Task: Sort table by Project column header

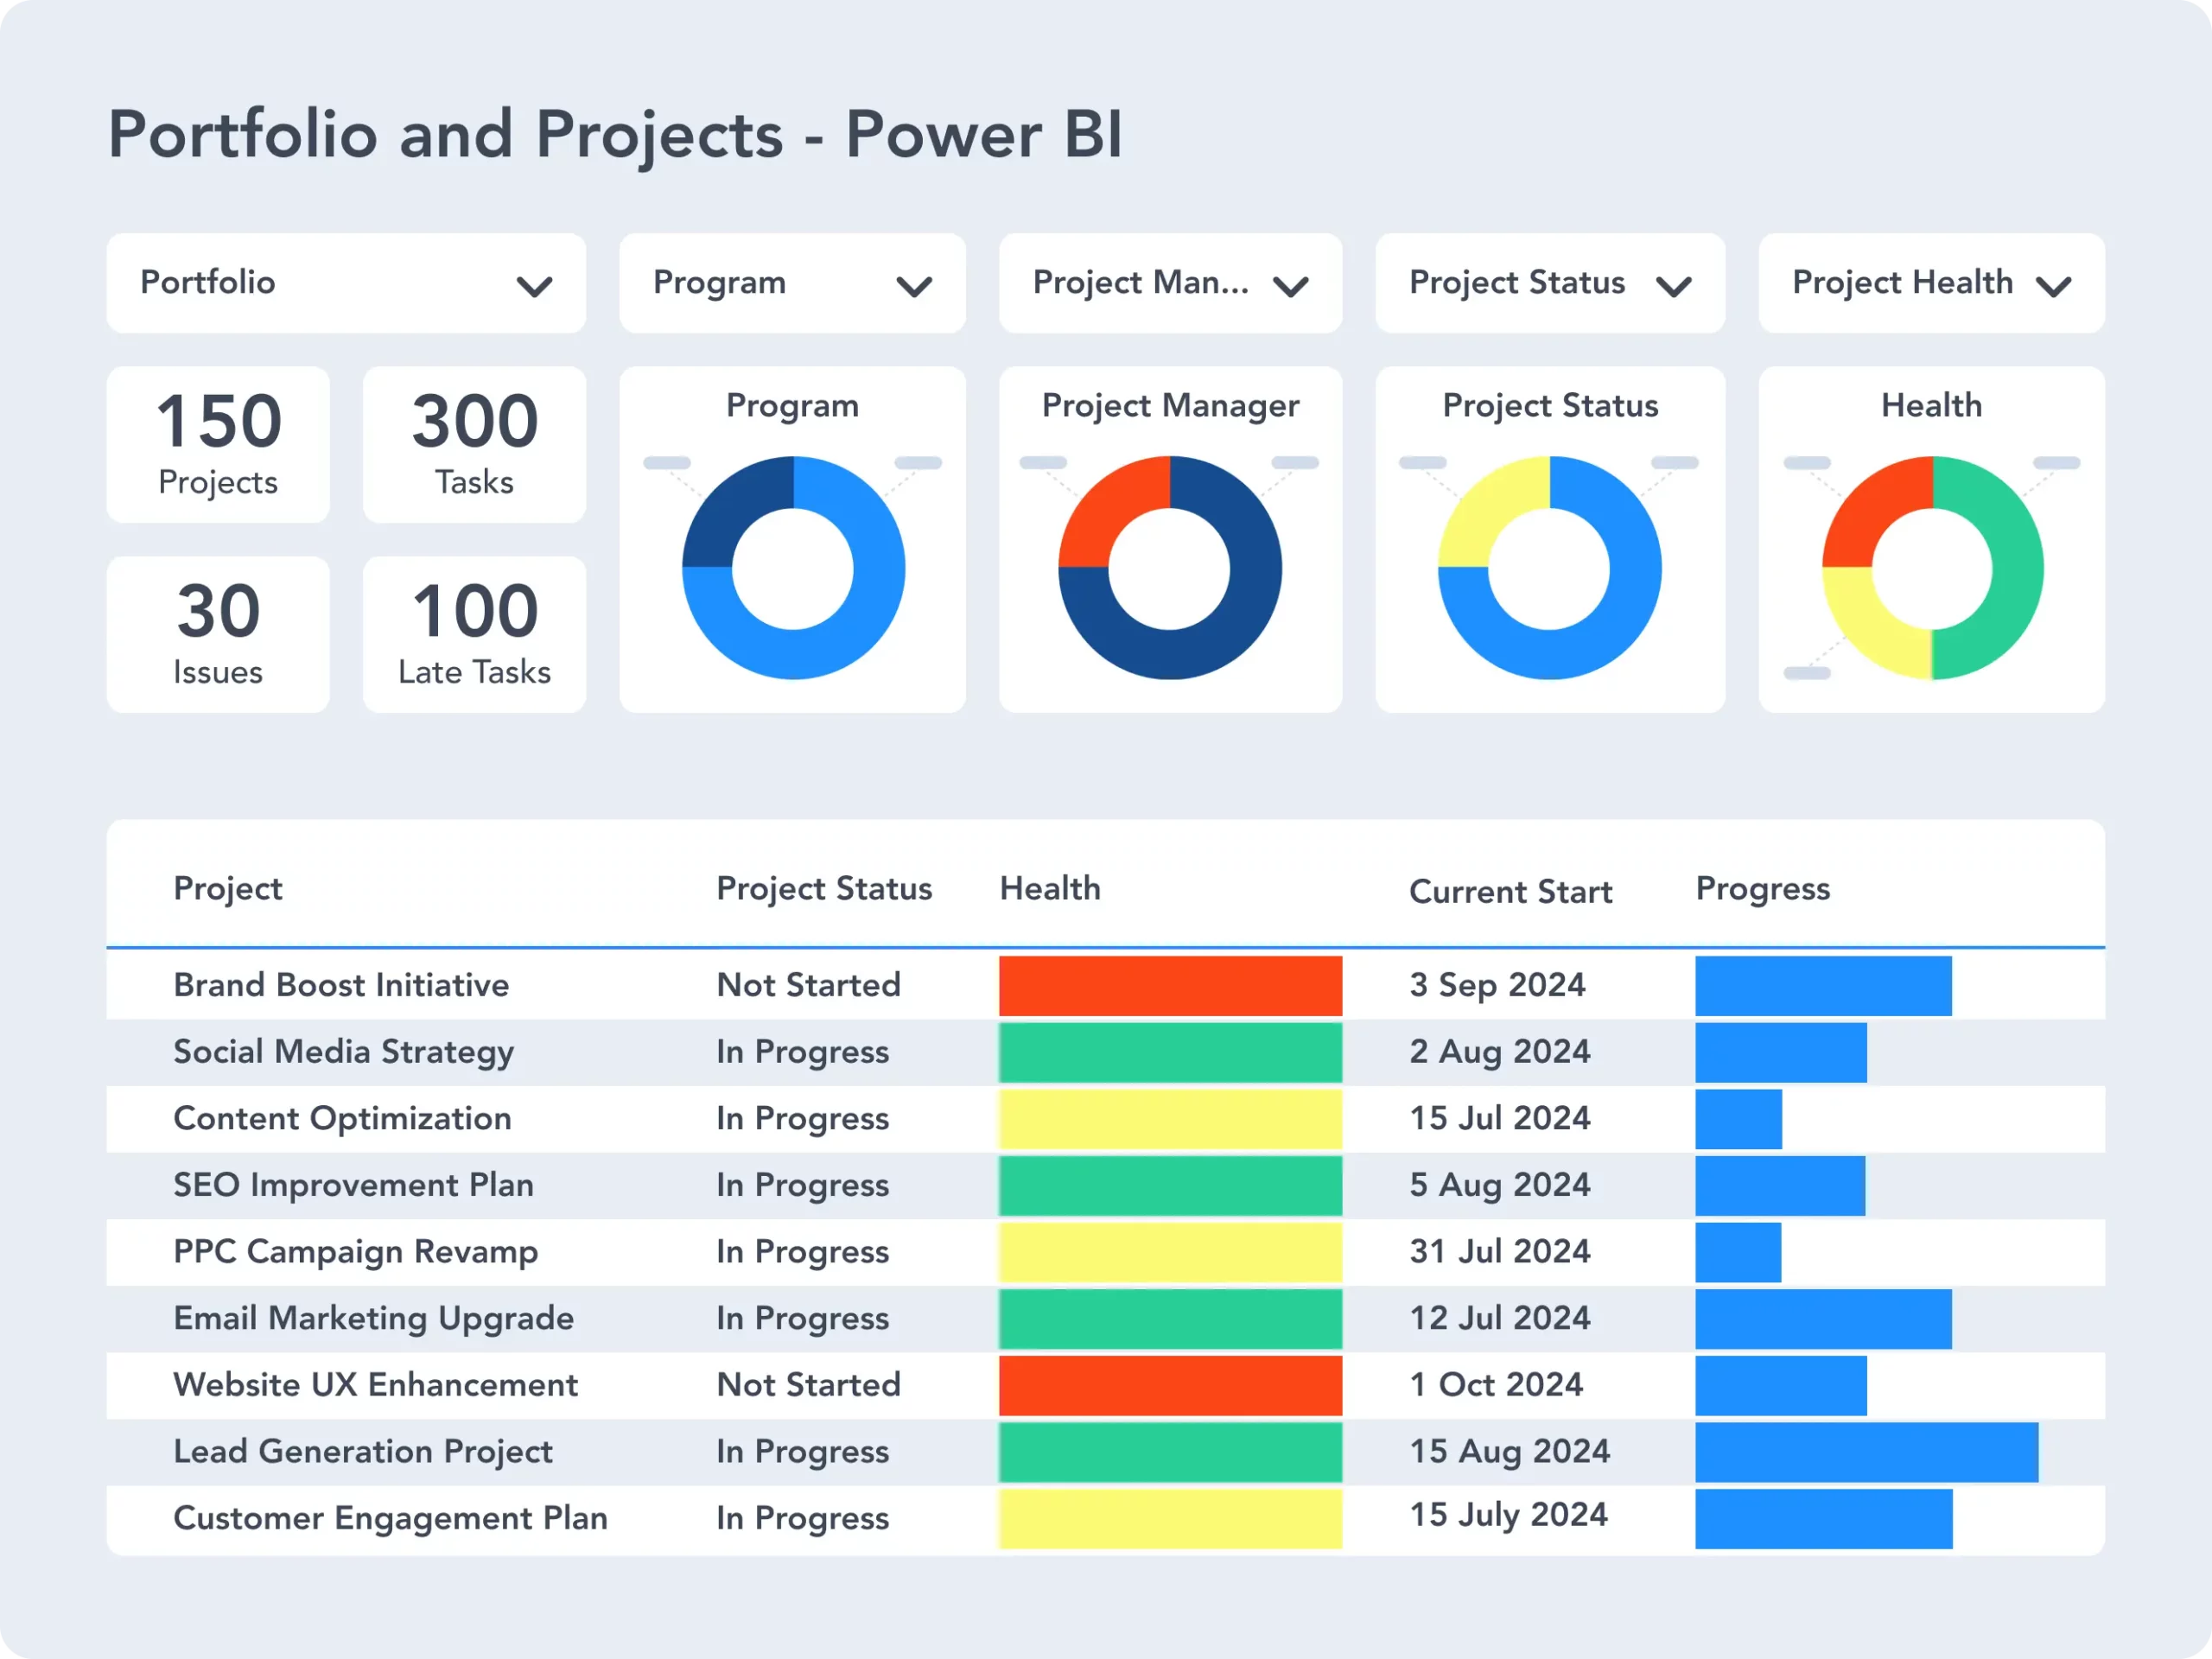Action: pyautogui.click(x=228, y=888)
